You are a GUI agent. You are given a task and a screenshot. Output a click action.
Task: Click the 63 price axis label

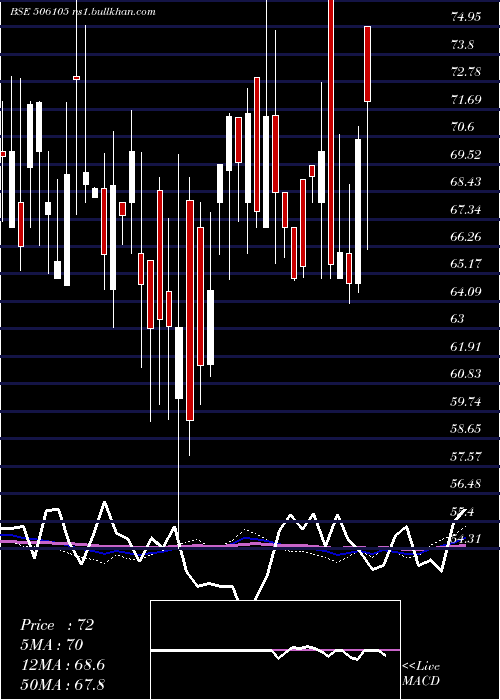pos(458,319)
